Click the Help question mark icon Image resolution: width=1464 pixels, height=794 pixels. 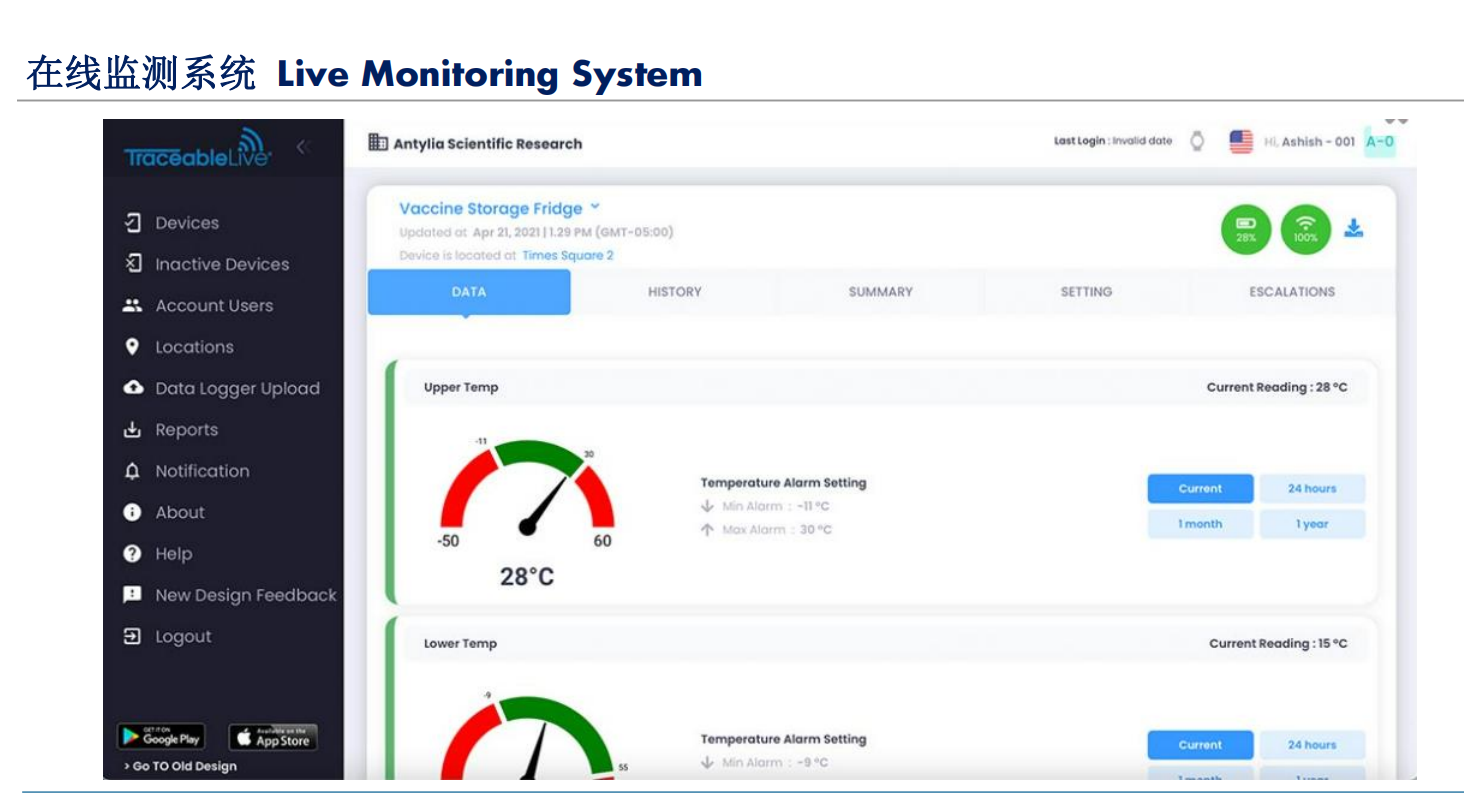coord(132,554)
